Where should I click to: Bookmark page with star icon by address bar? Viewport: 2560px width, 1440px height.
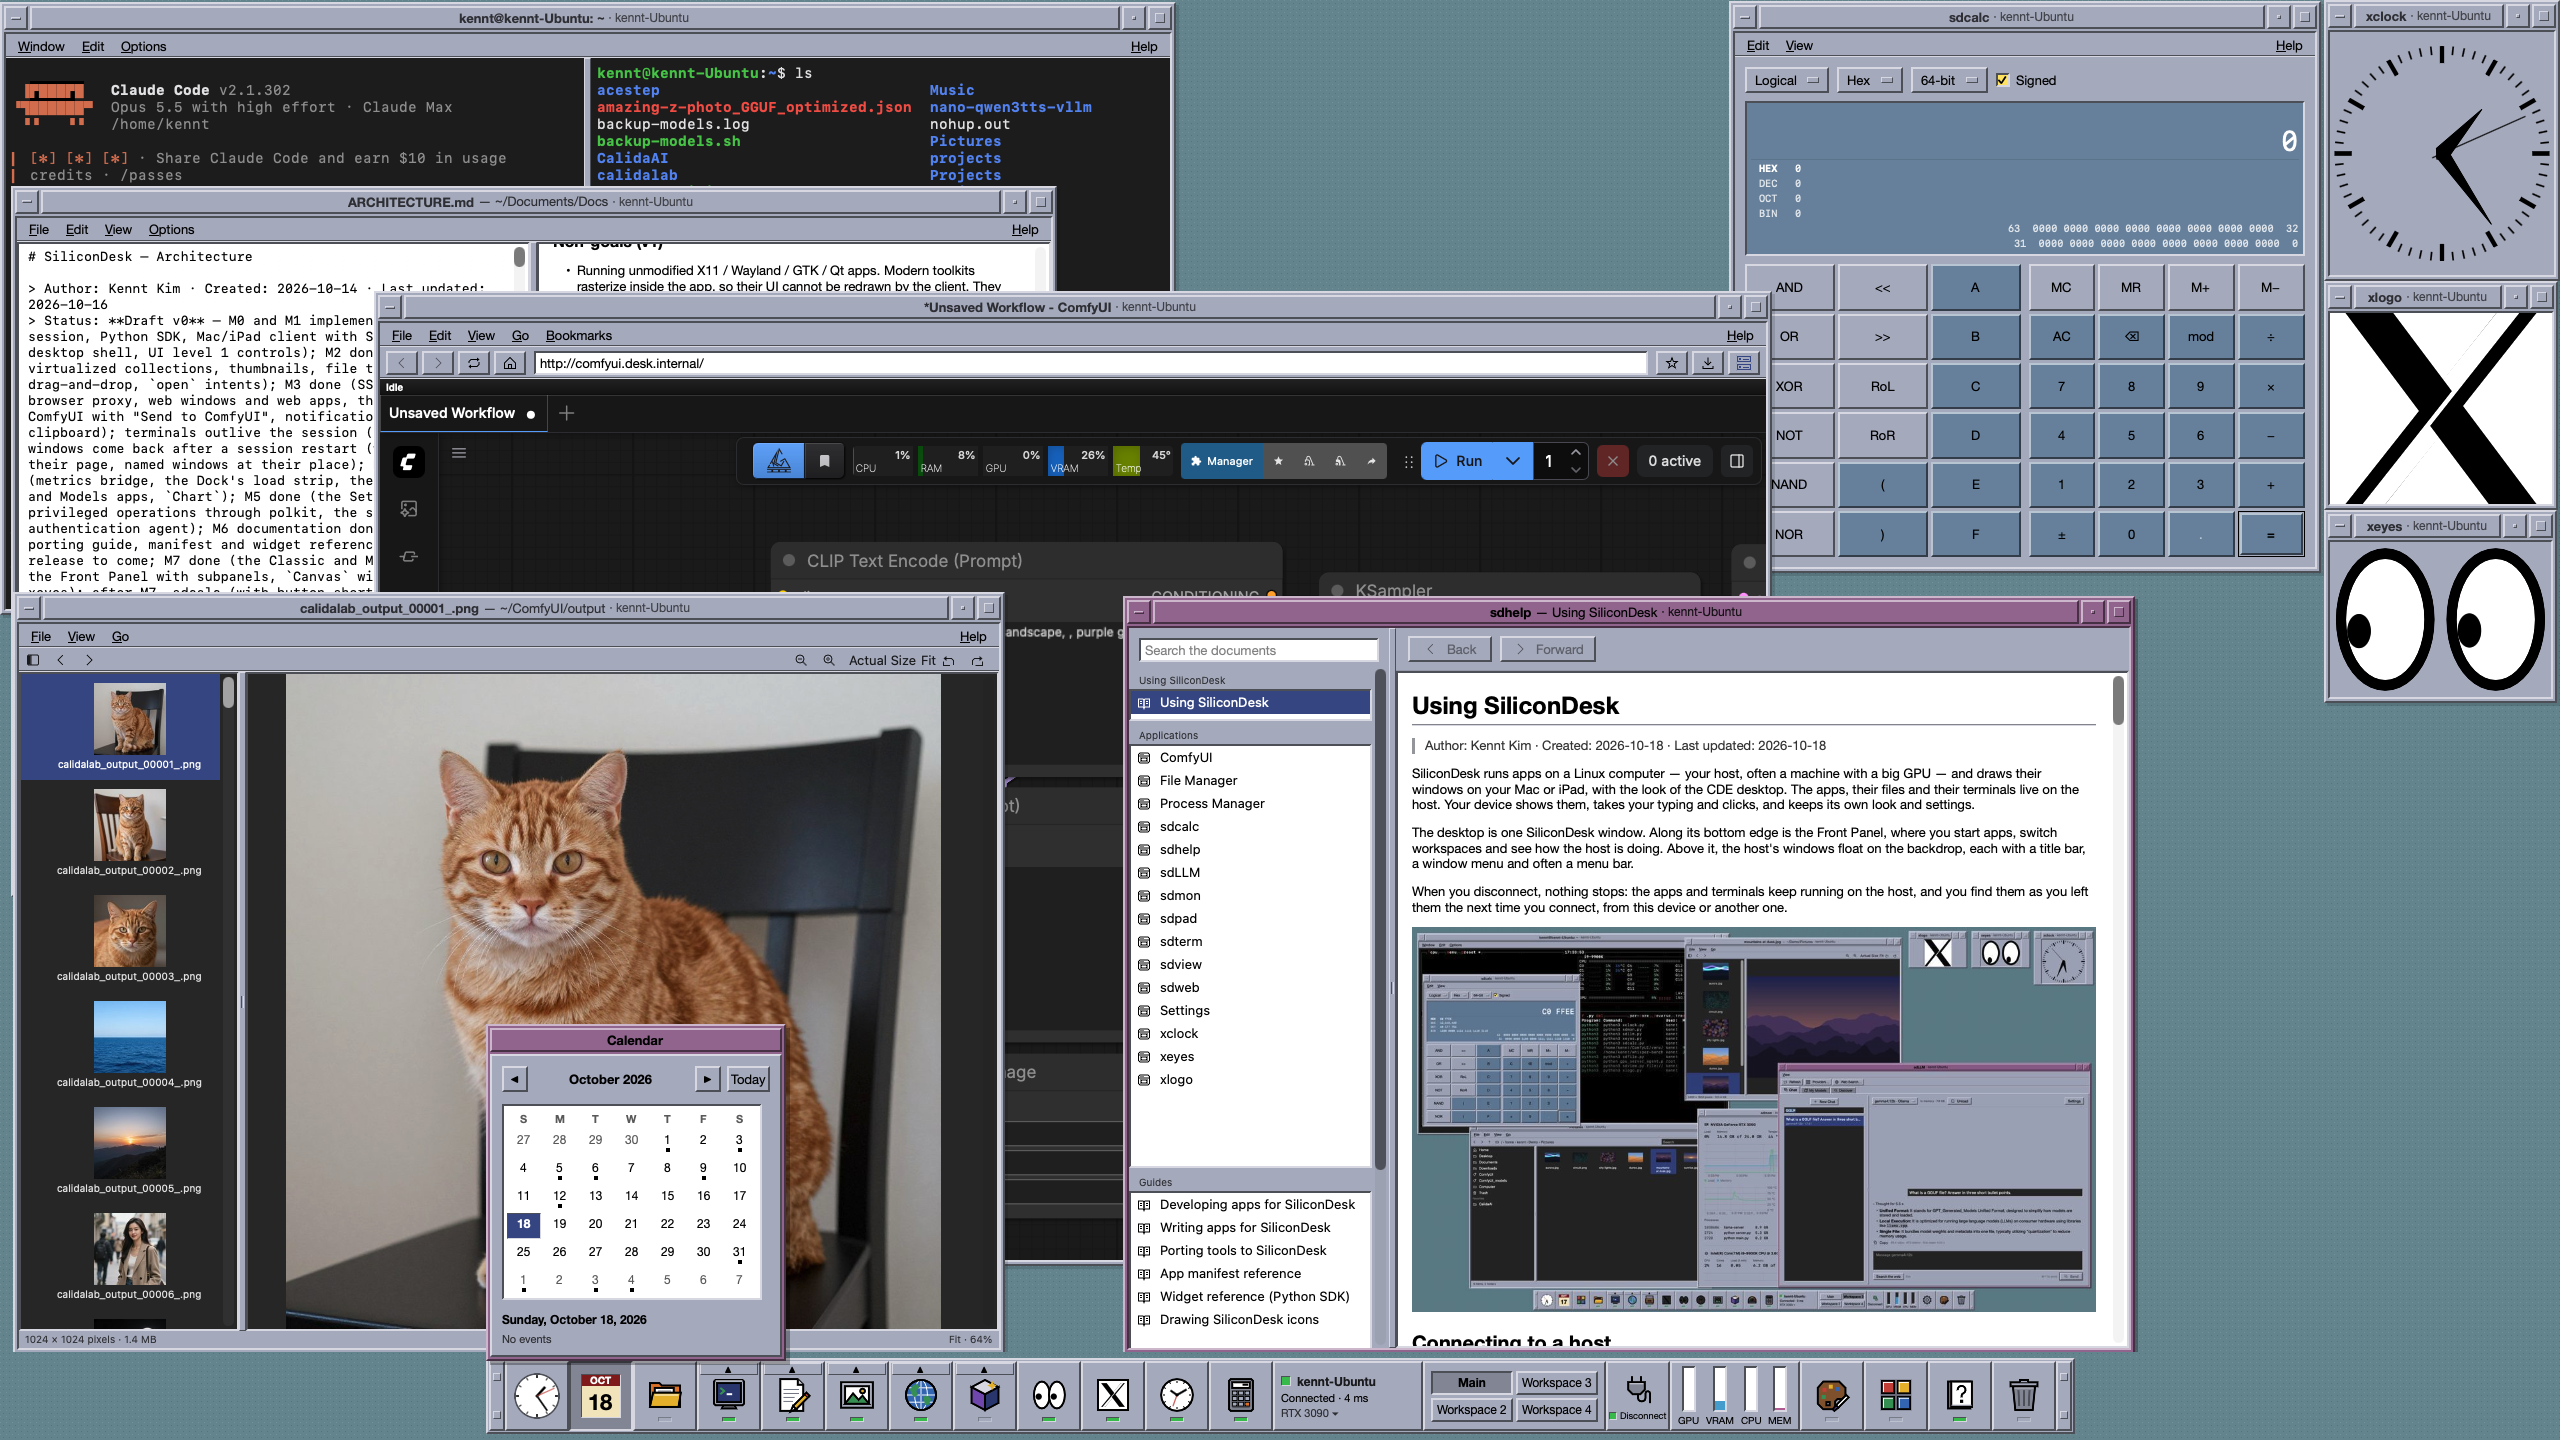click(x=1671, y=363)
